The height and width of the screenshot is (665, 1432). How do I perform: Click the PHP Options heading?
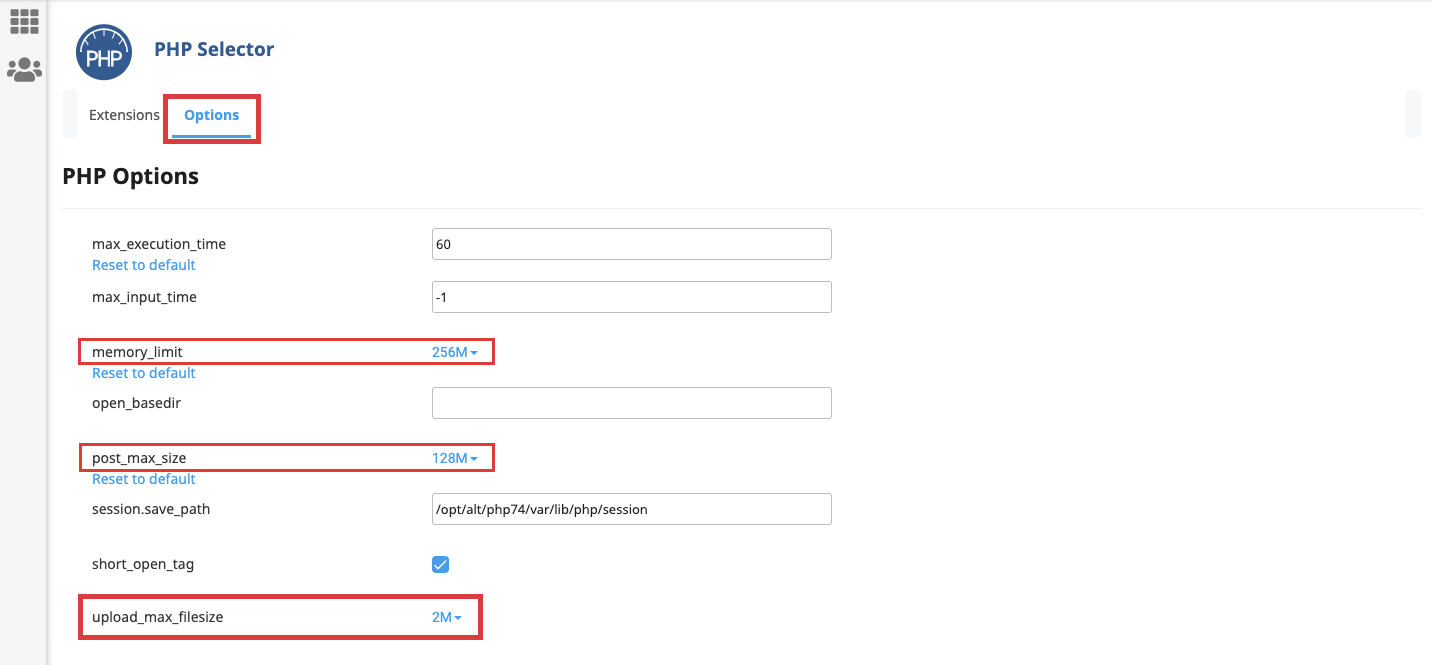click(130, 177)
